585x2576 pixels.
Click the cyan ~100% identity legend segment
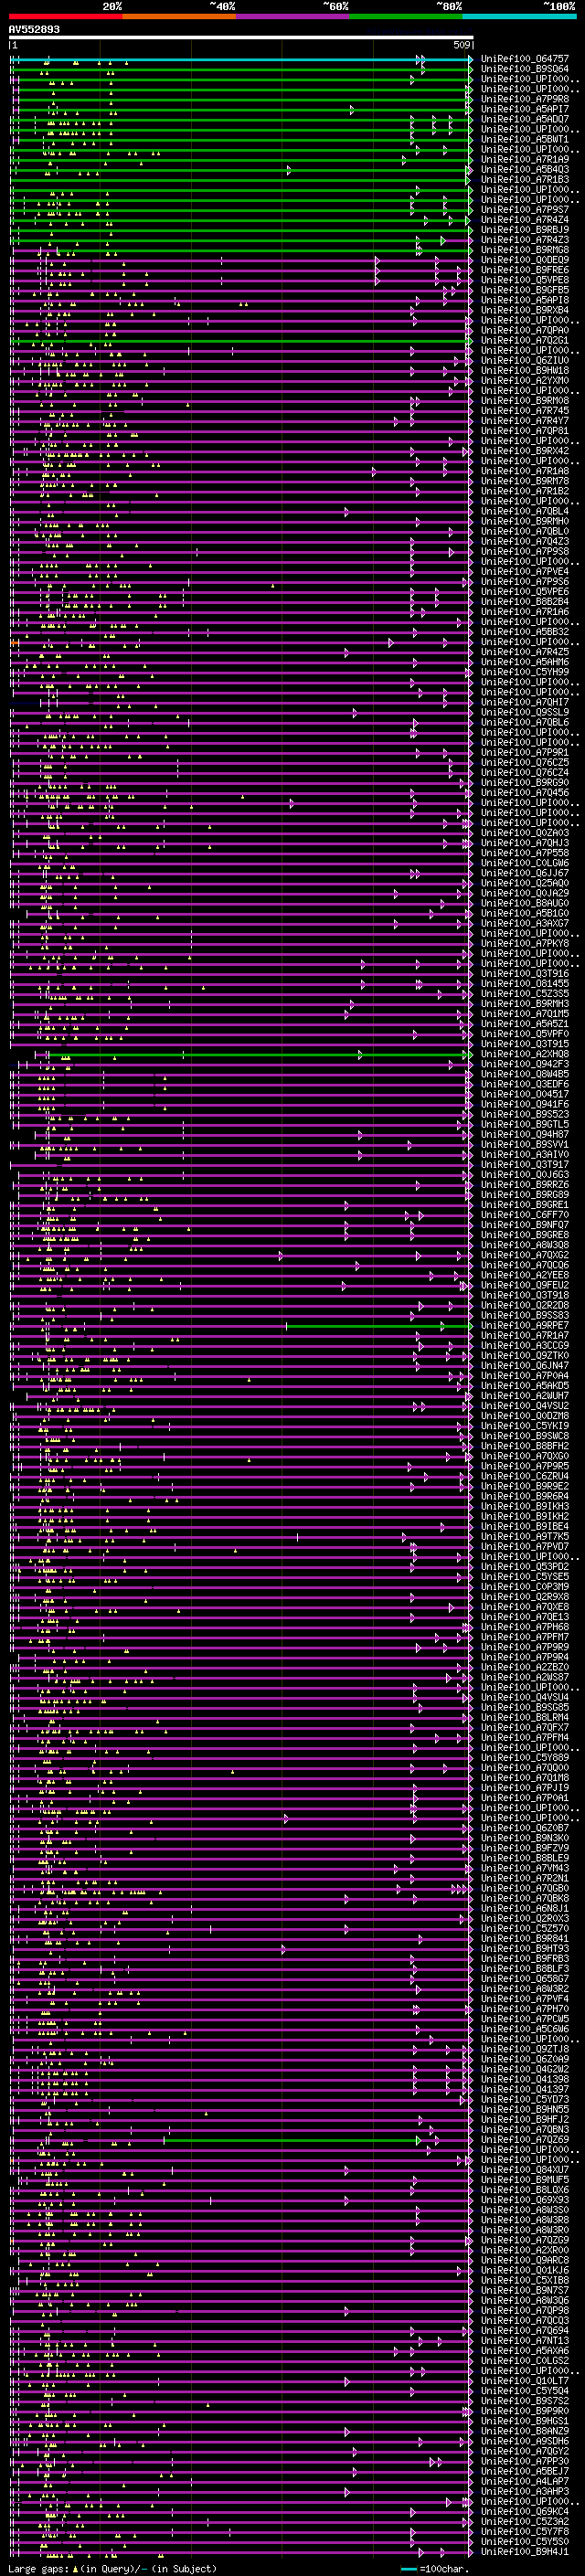click(x=519, y=16)
